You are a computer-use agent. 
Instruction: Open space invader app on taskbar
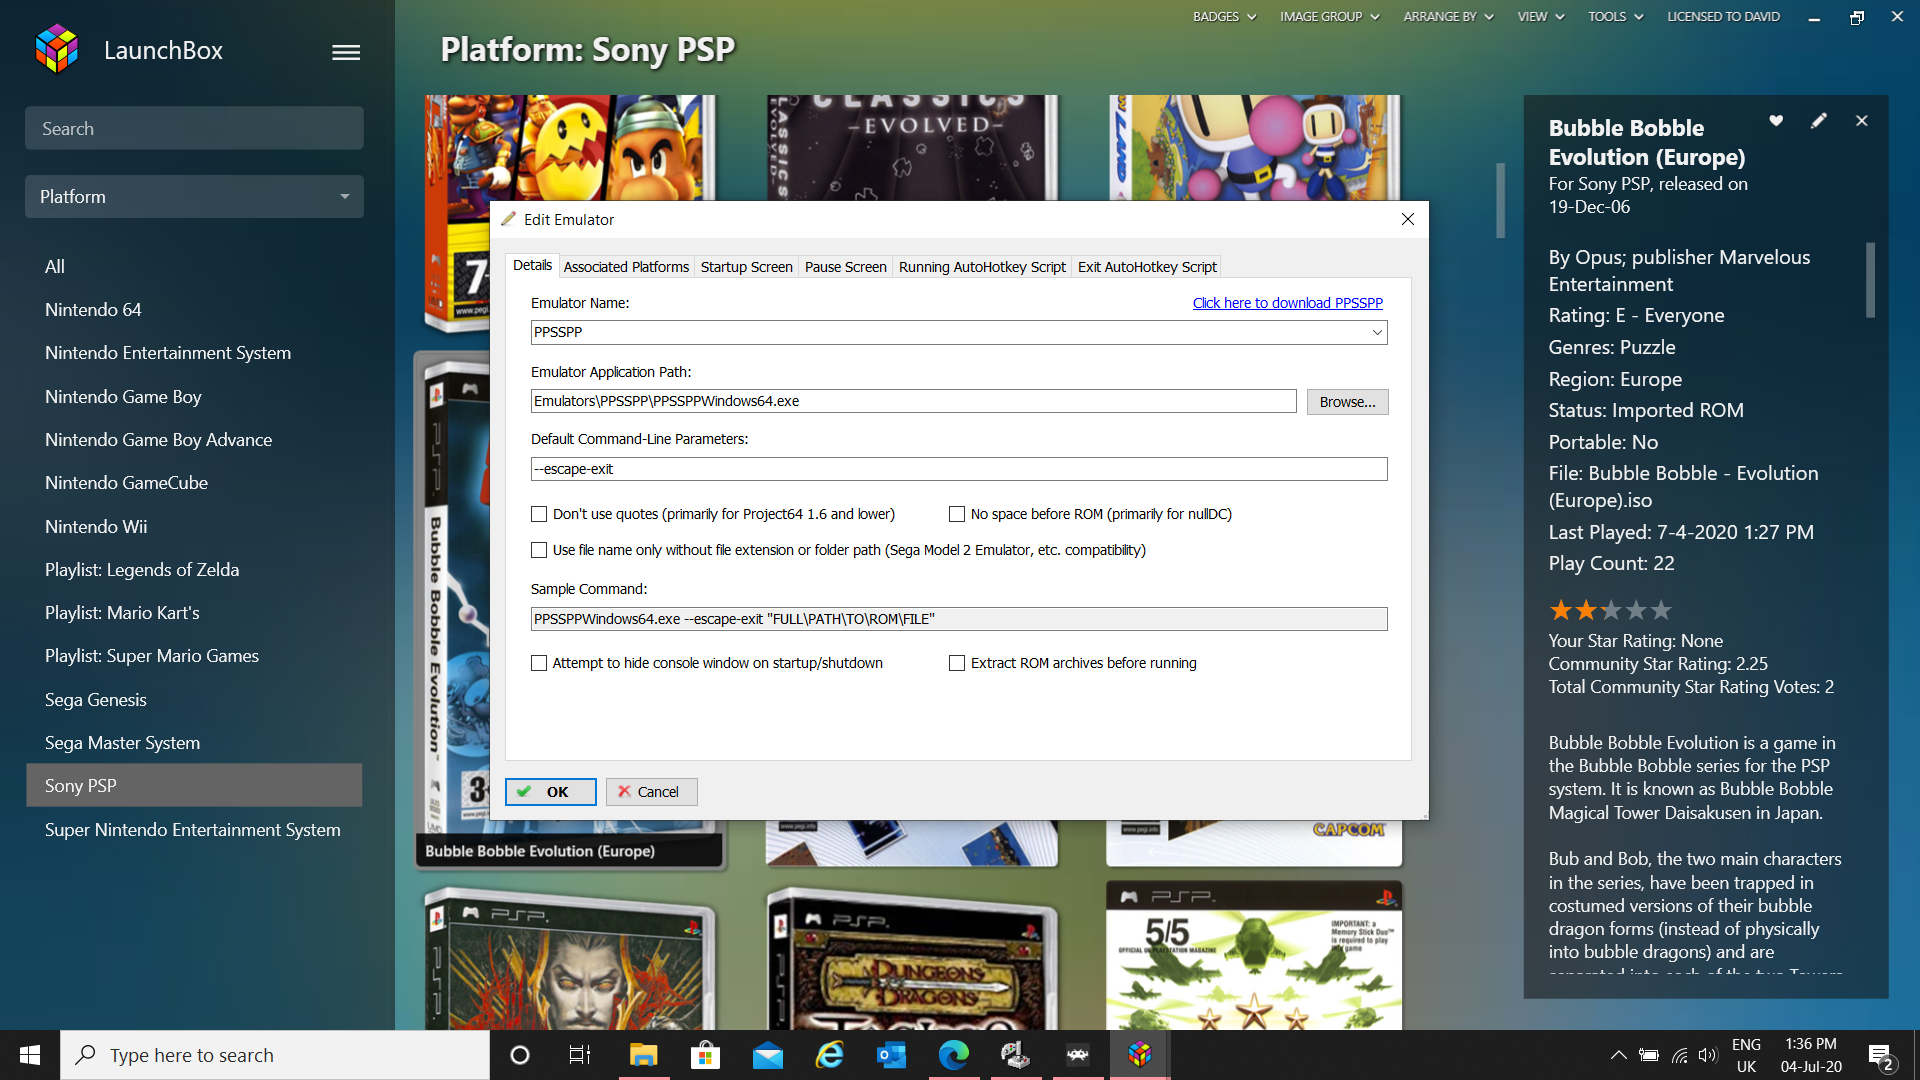[x=1077, y=1055]
